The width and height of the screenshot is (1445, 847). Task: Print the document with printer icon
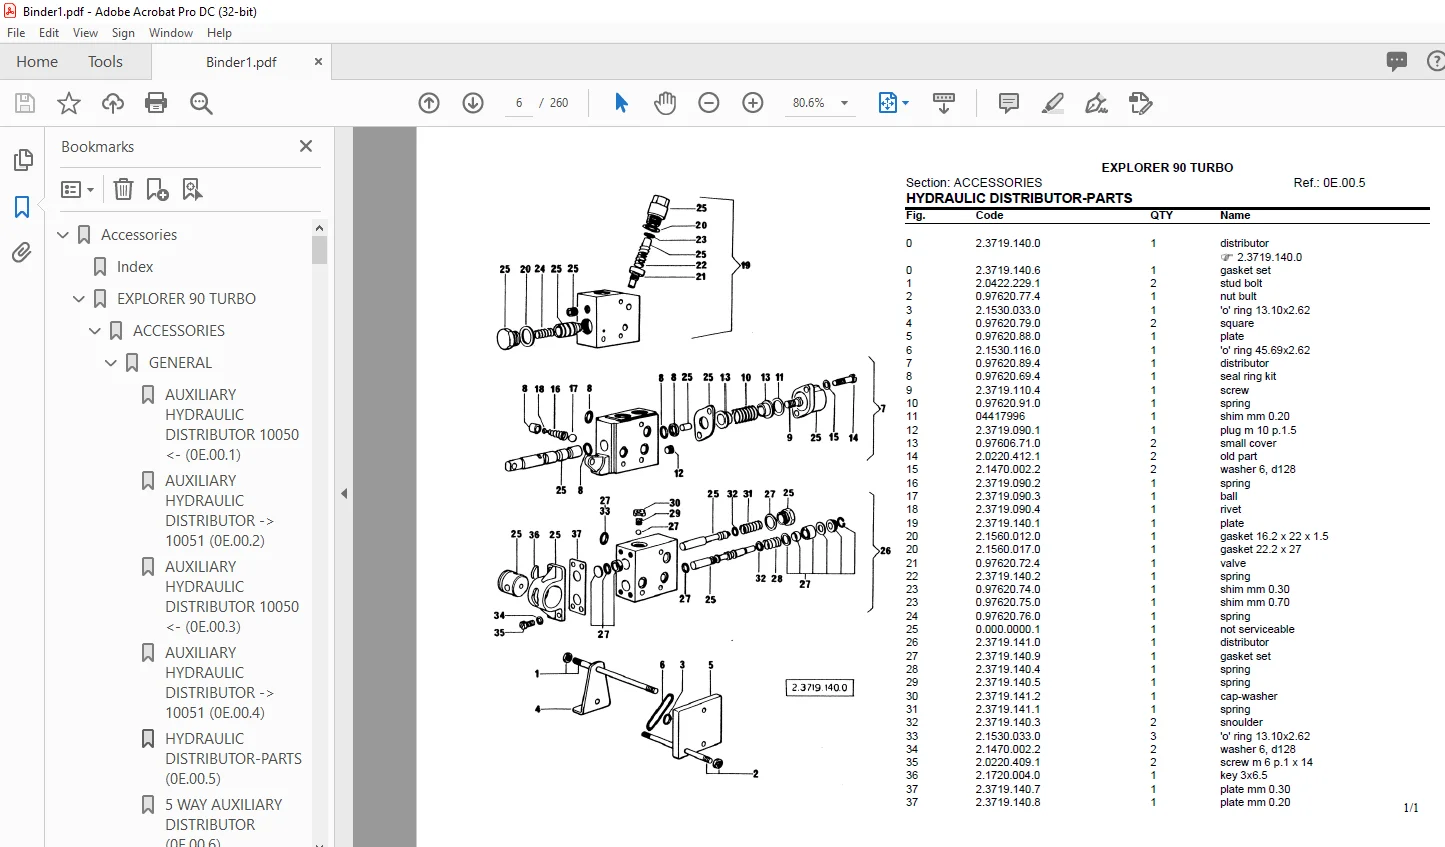tap(156, 103)
